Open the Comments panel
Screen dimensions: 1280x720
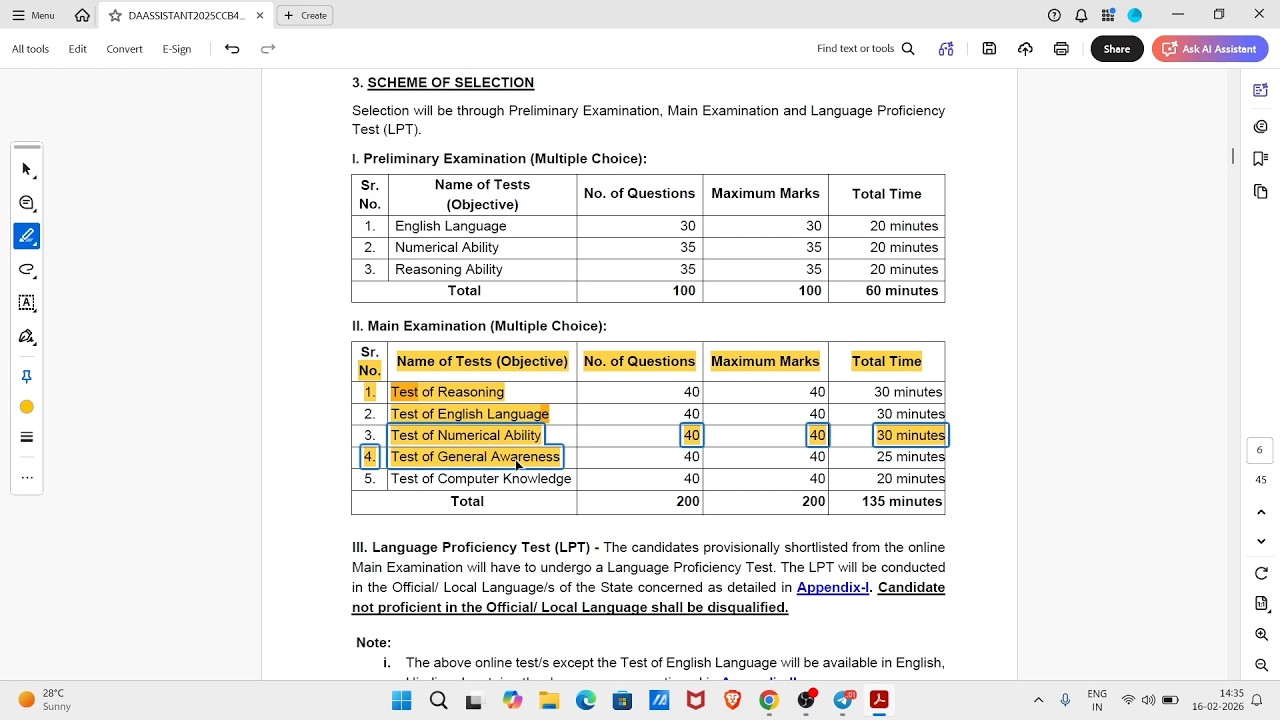(1261, 126)
